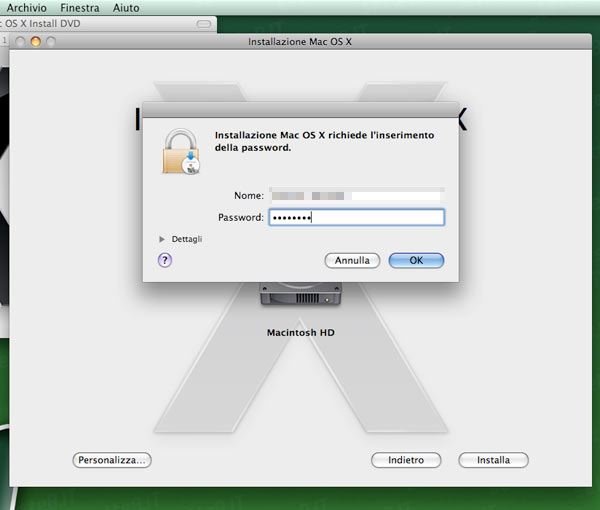600x510 pixels.
Task: Click the Macintosh HD label
Action: (301, 332)
